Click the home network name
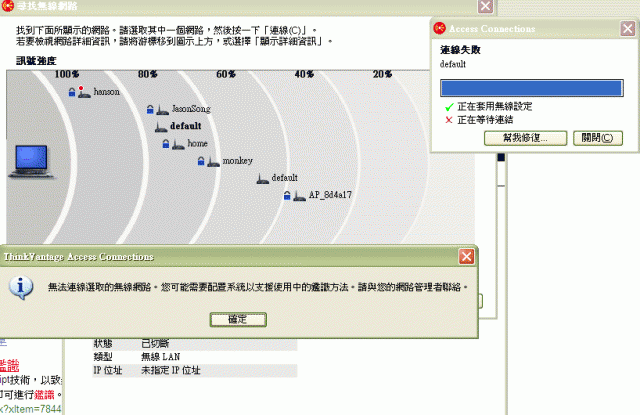 (197, 144)
